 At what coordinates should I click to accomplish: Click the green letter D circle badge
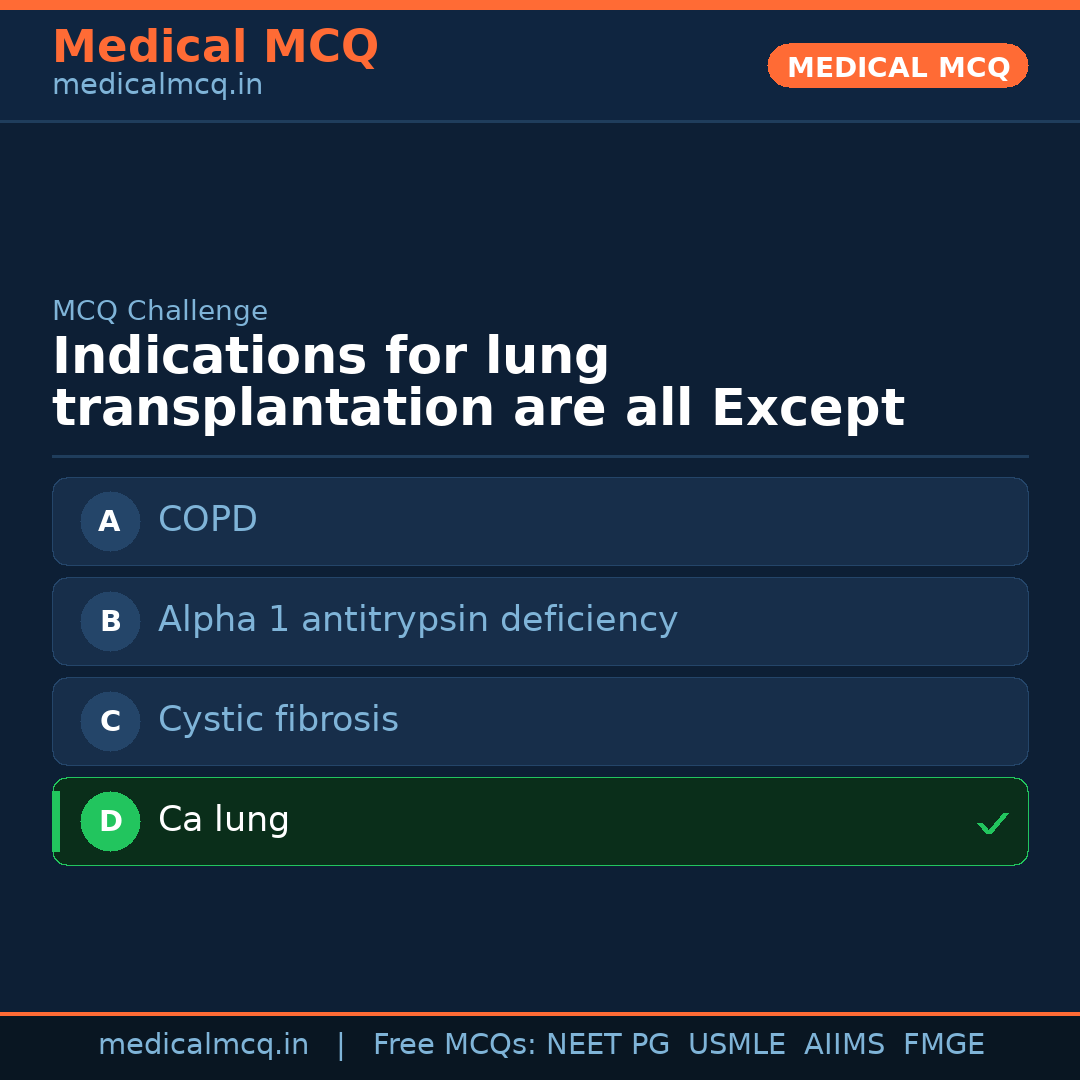110,821
